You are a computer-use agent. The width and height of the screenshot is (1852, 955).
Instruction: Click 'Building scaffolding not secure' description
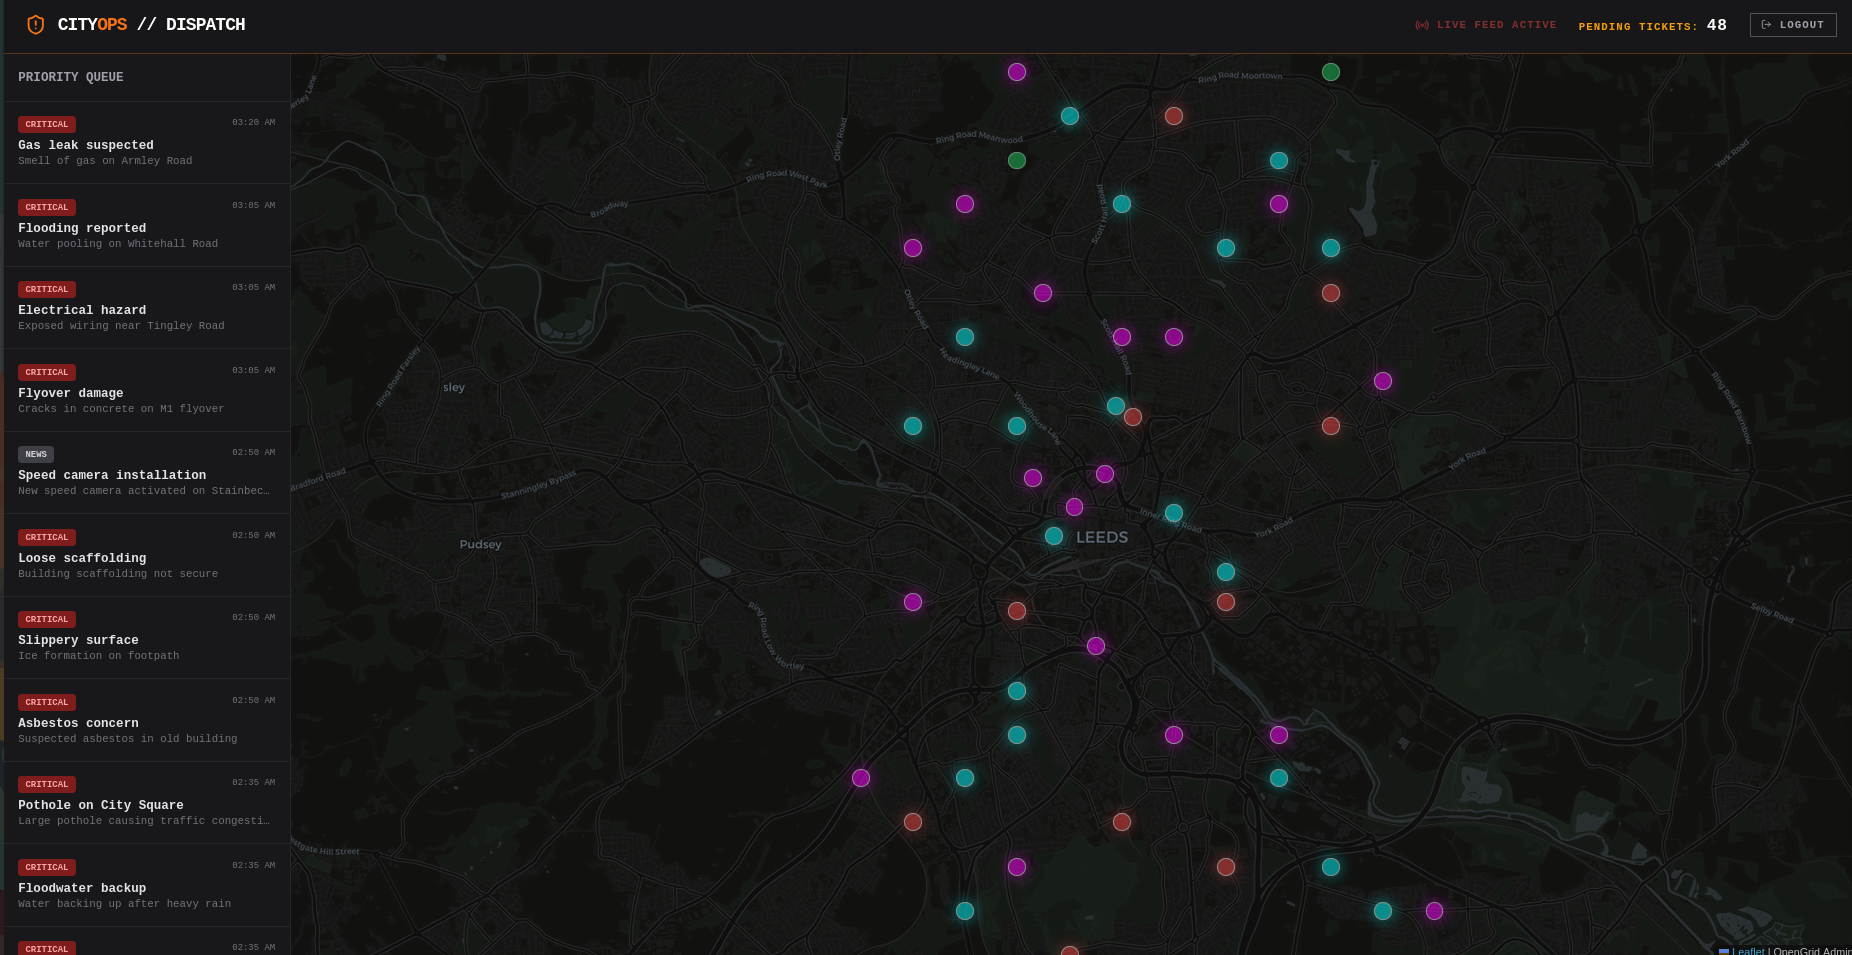pyautogui.click(x=118, y=574)
